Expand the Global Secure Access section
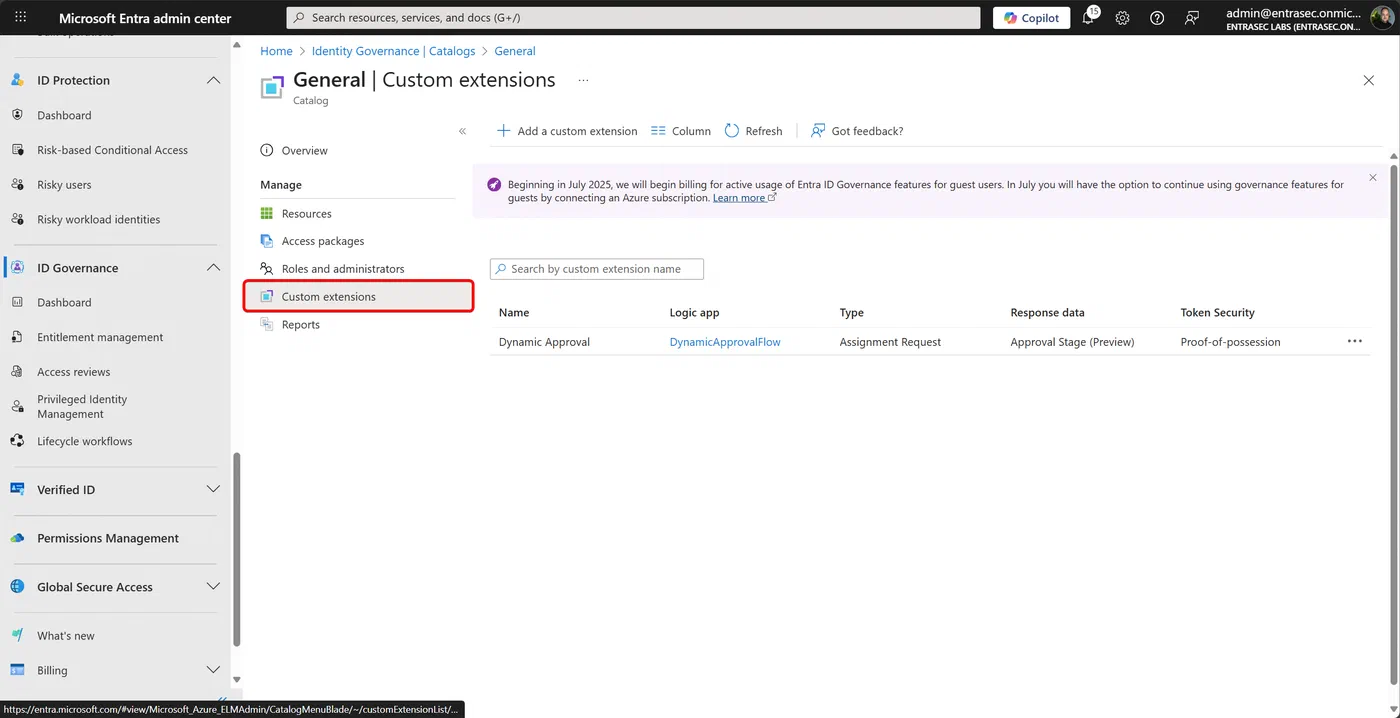Image resolution: width=1400 pixels, height=718 pixels. pos(213,587)
